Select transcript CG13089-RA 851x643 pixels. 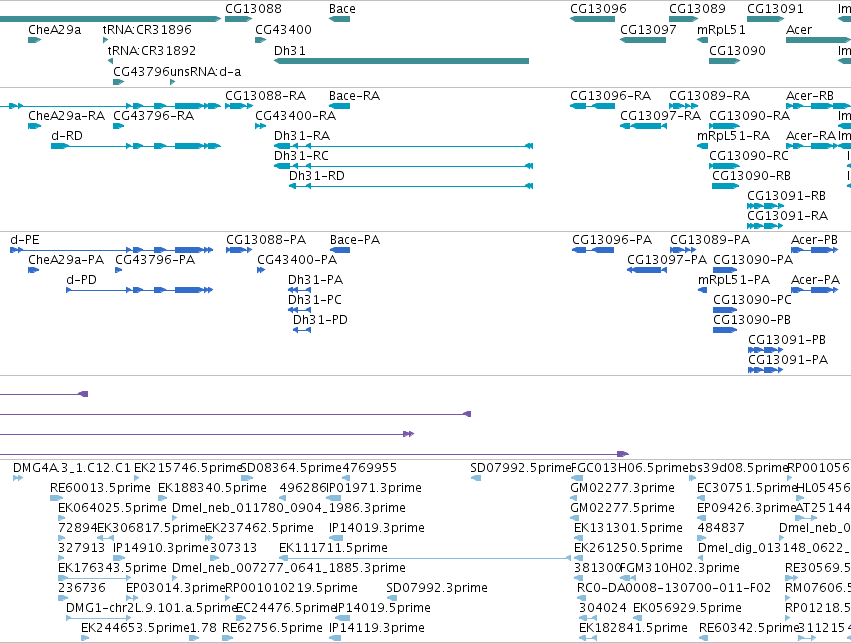point(709,96)
